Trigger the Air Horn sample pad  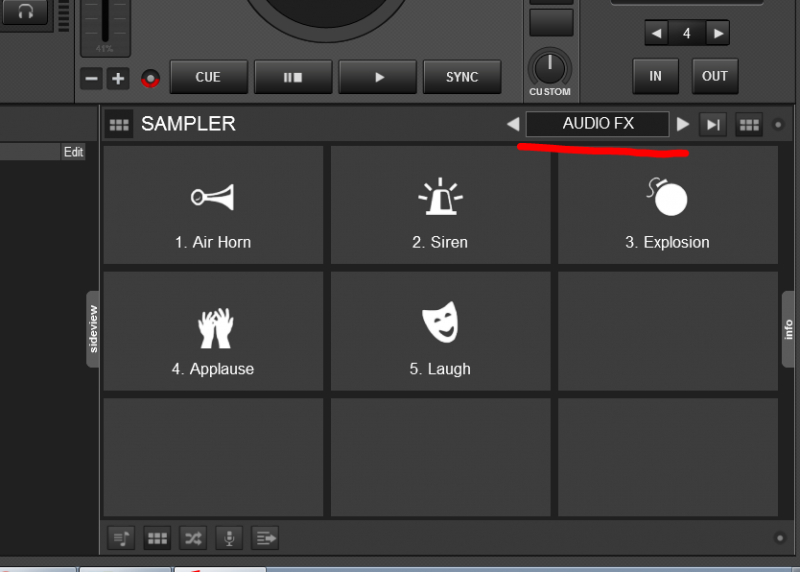pyautogui.click(x=213, y=207)
